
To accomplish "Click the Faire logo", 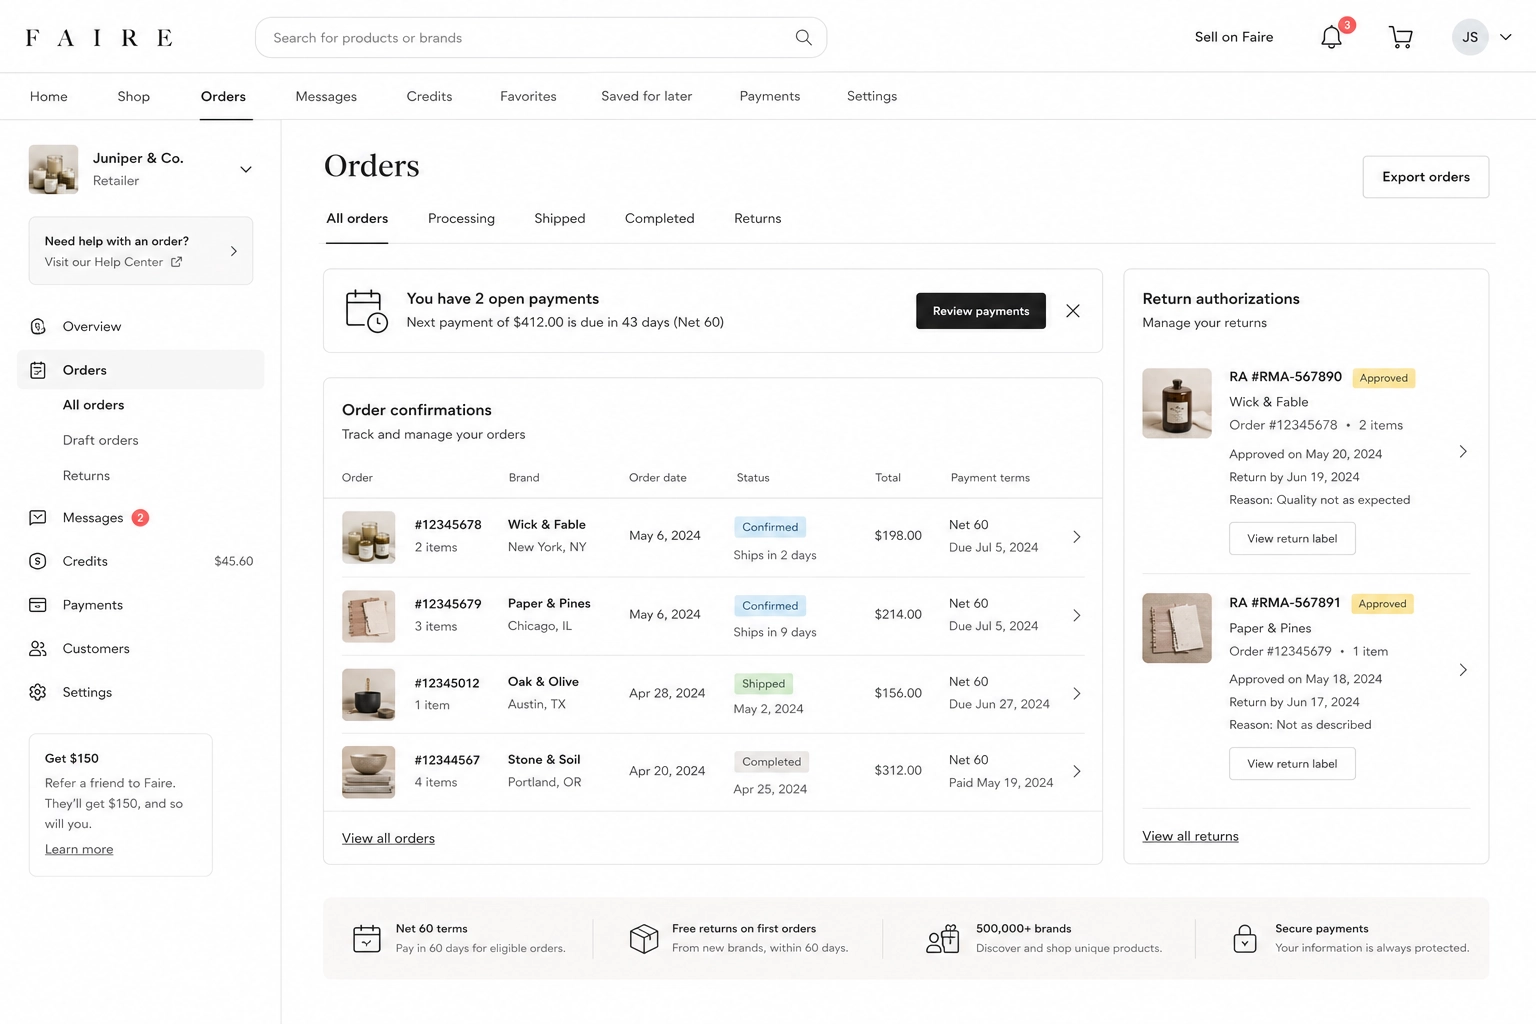I will [x=99, y=38].
